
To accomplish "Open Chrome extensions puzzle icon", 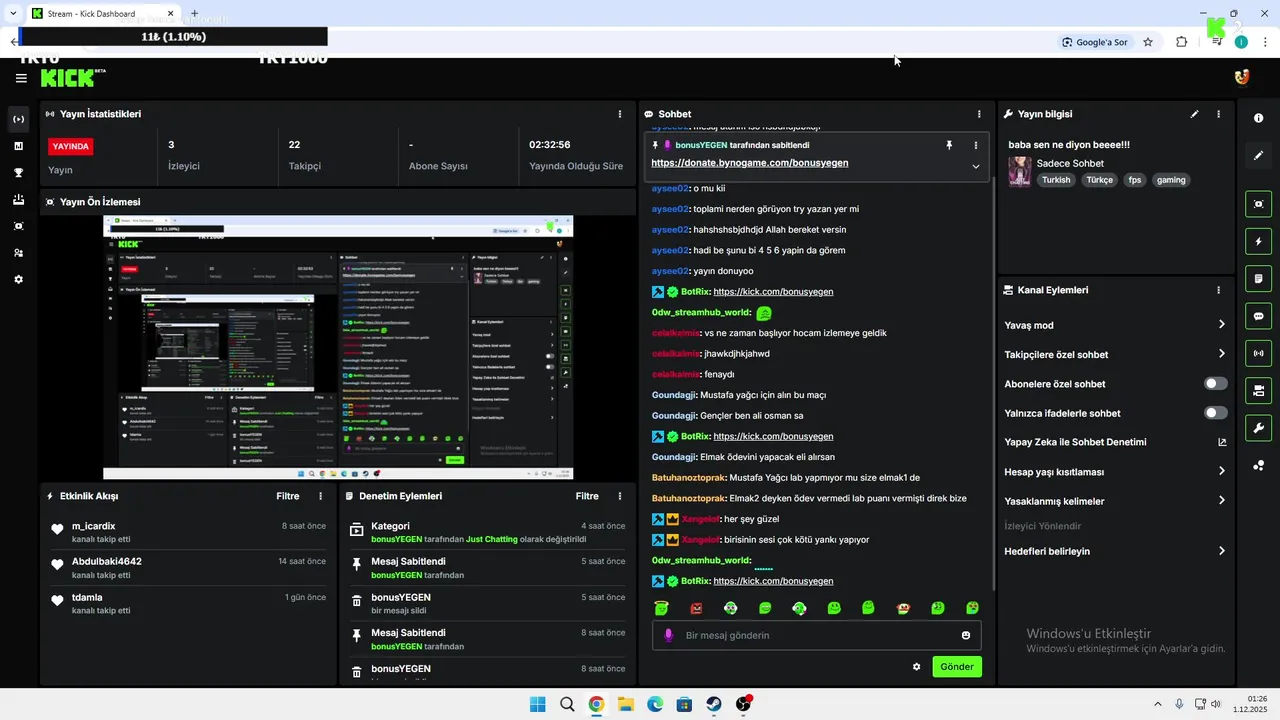I will pos(1181,42).
